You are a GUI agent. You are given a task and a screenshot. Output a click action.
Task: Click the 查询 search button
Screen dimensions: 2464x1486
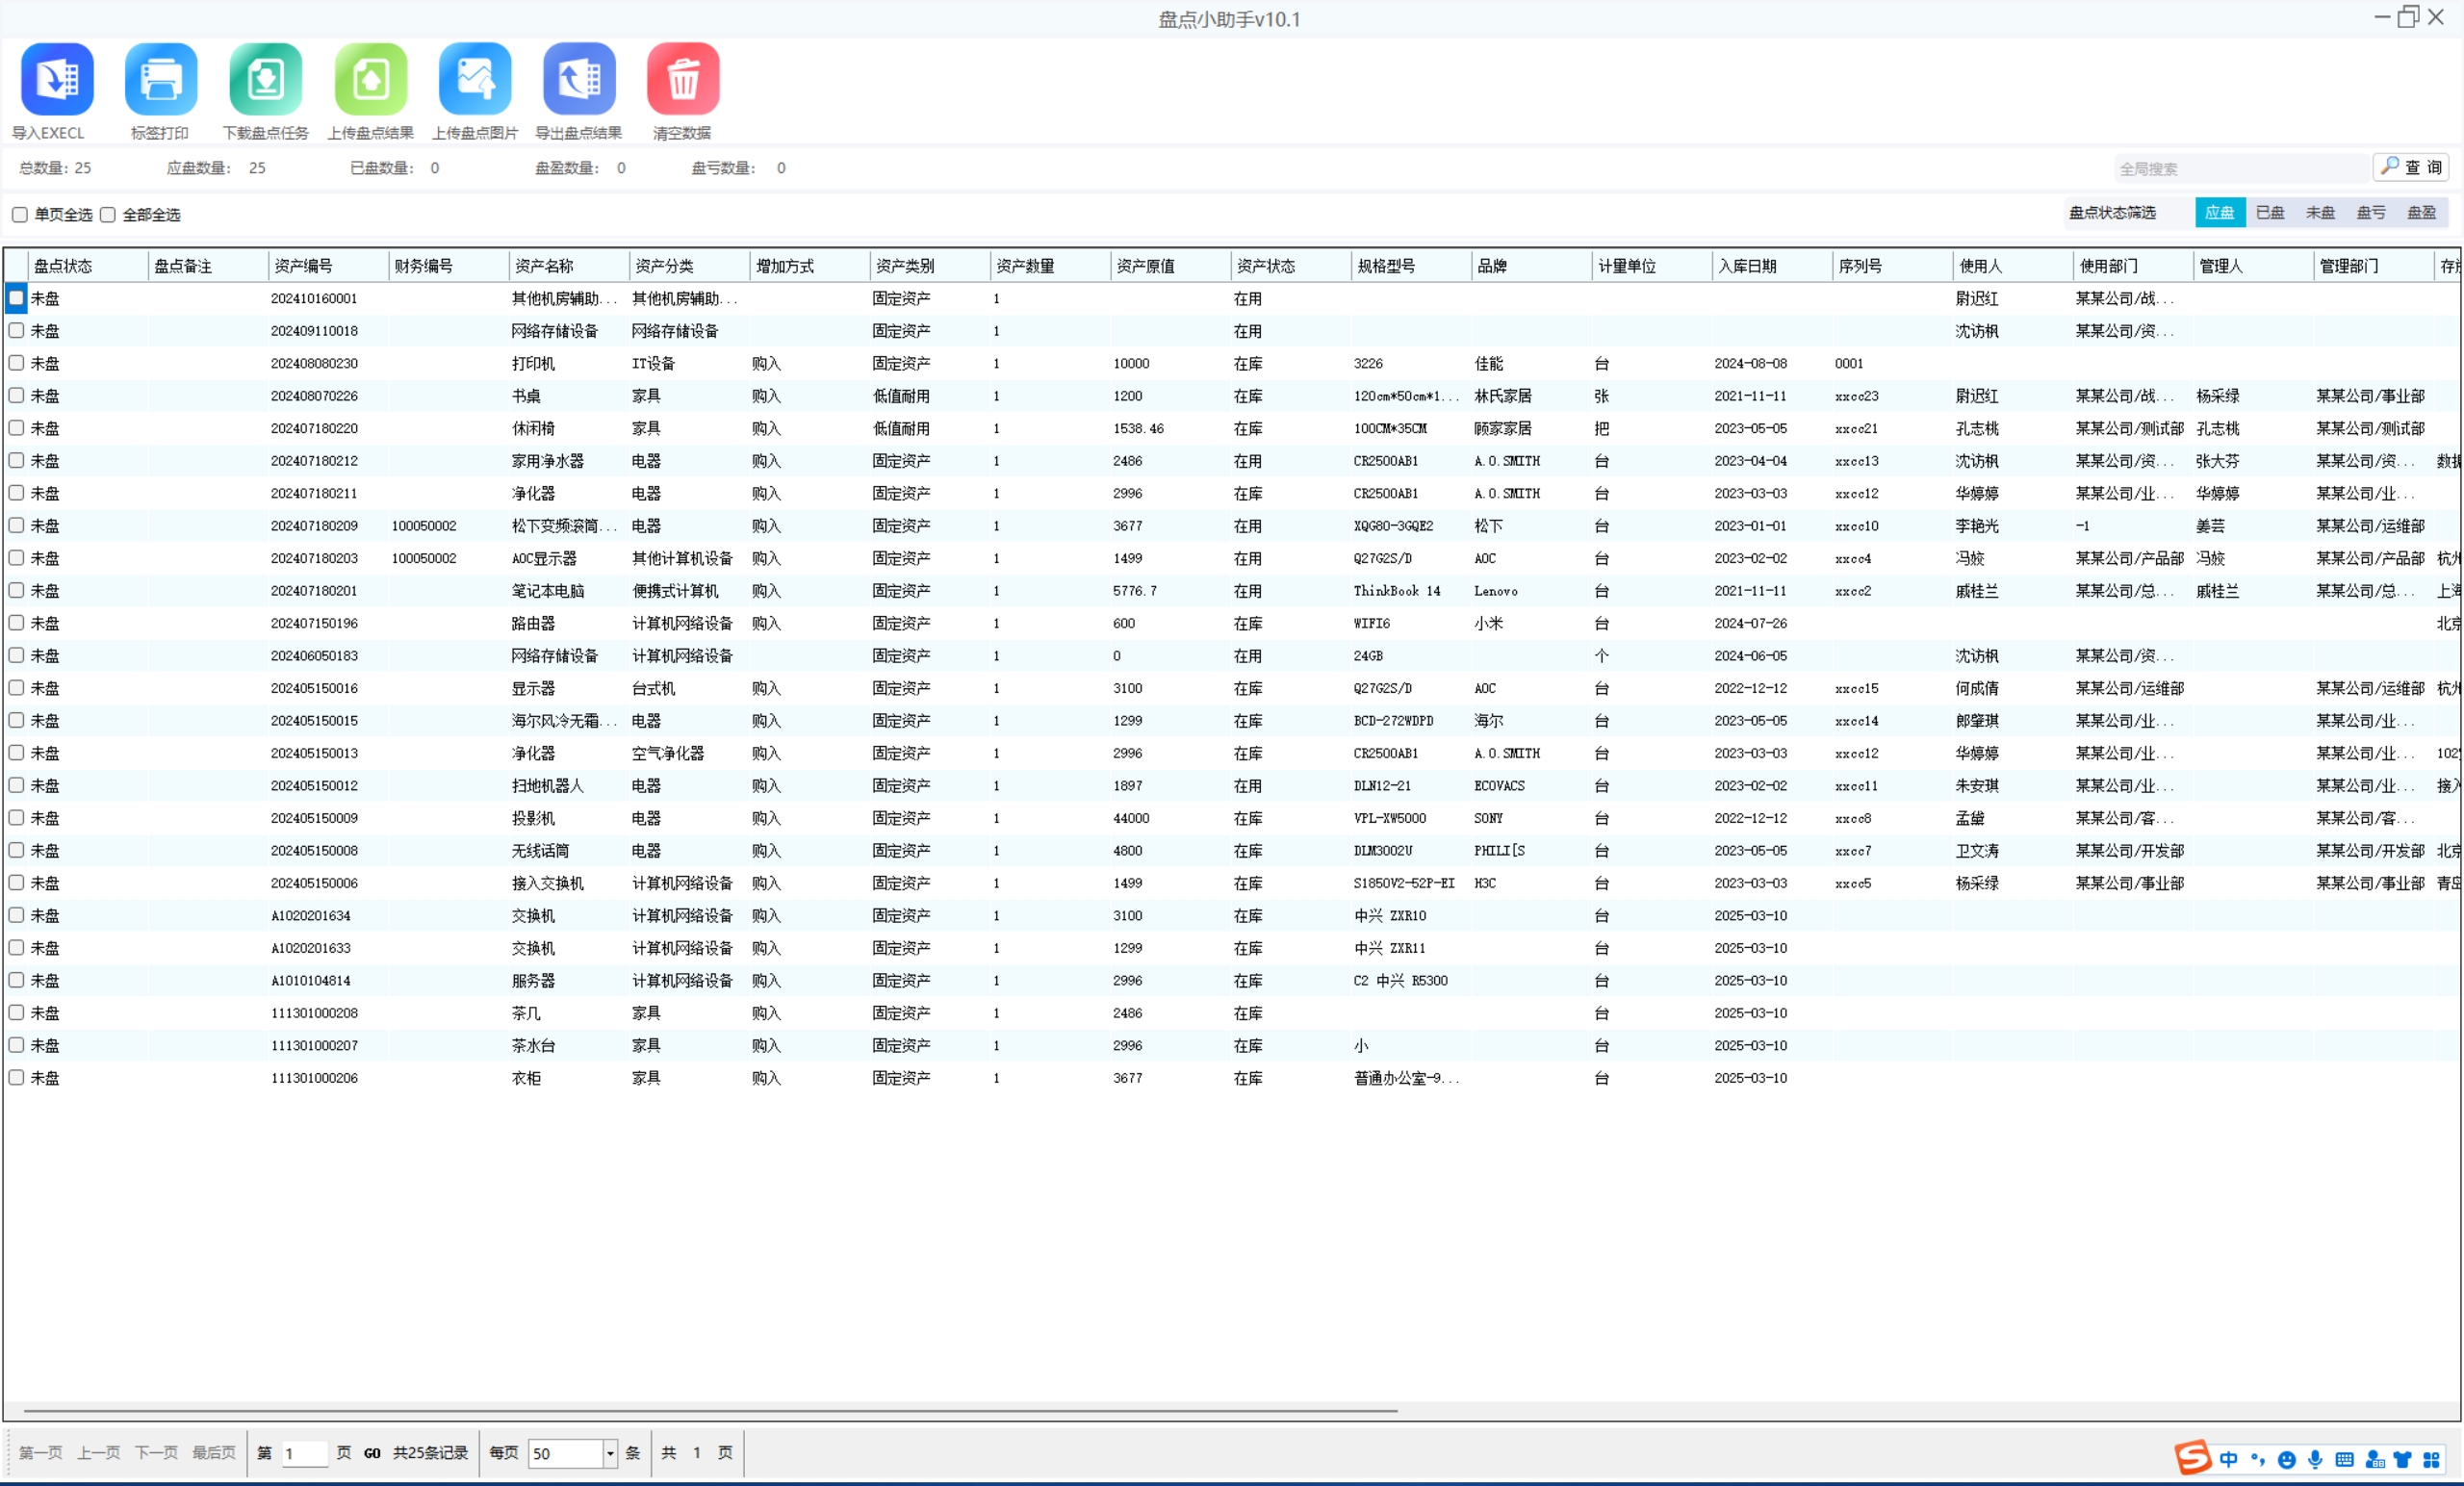2411,167
